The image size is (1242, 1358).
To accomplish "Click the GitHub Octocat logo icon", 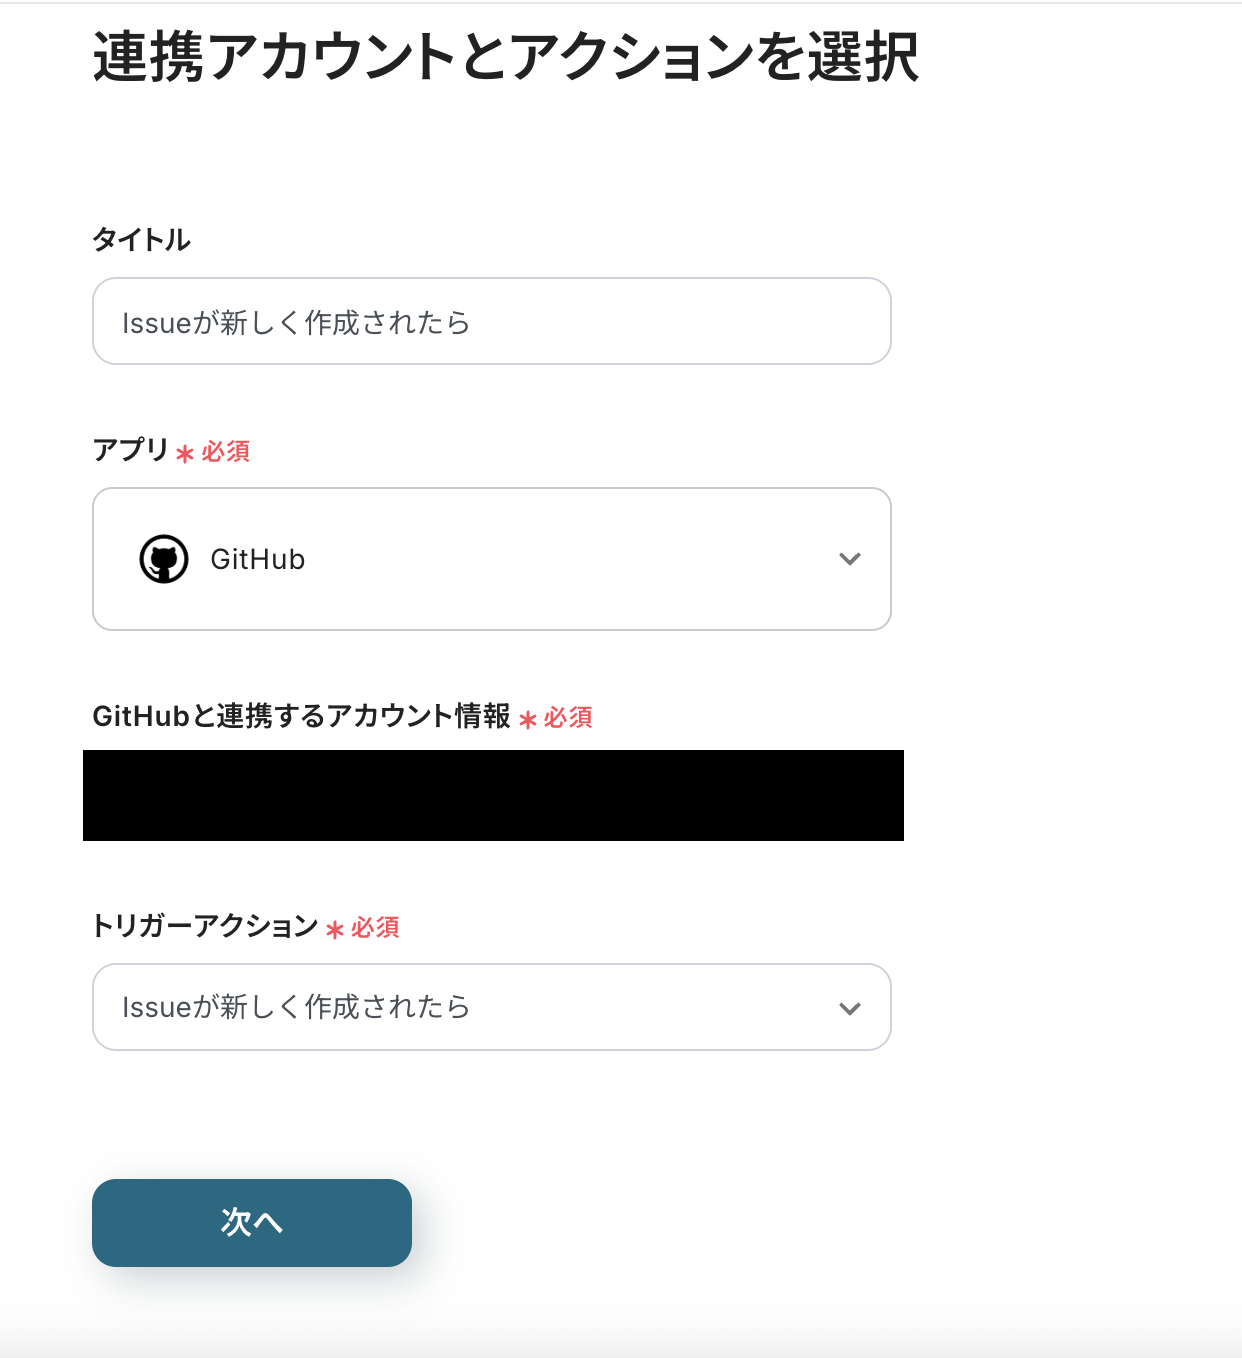I will click(164, 559).
